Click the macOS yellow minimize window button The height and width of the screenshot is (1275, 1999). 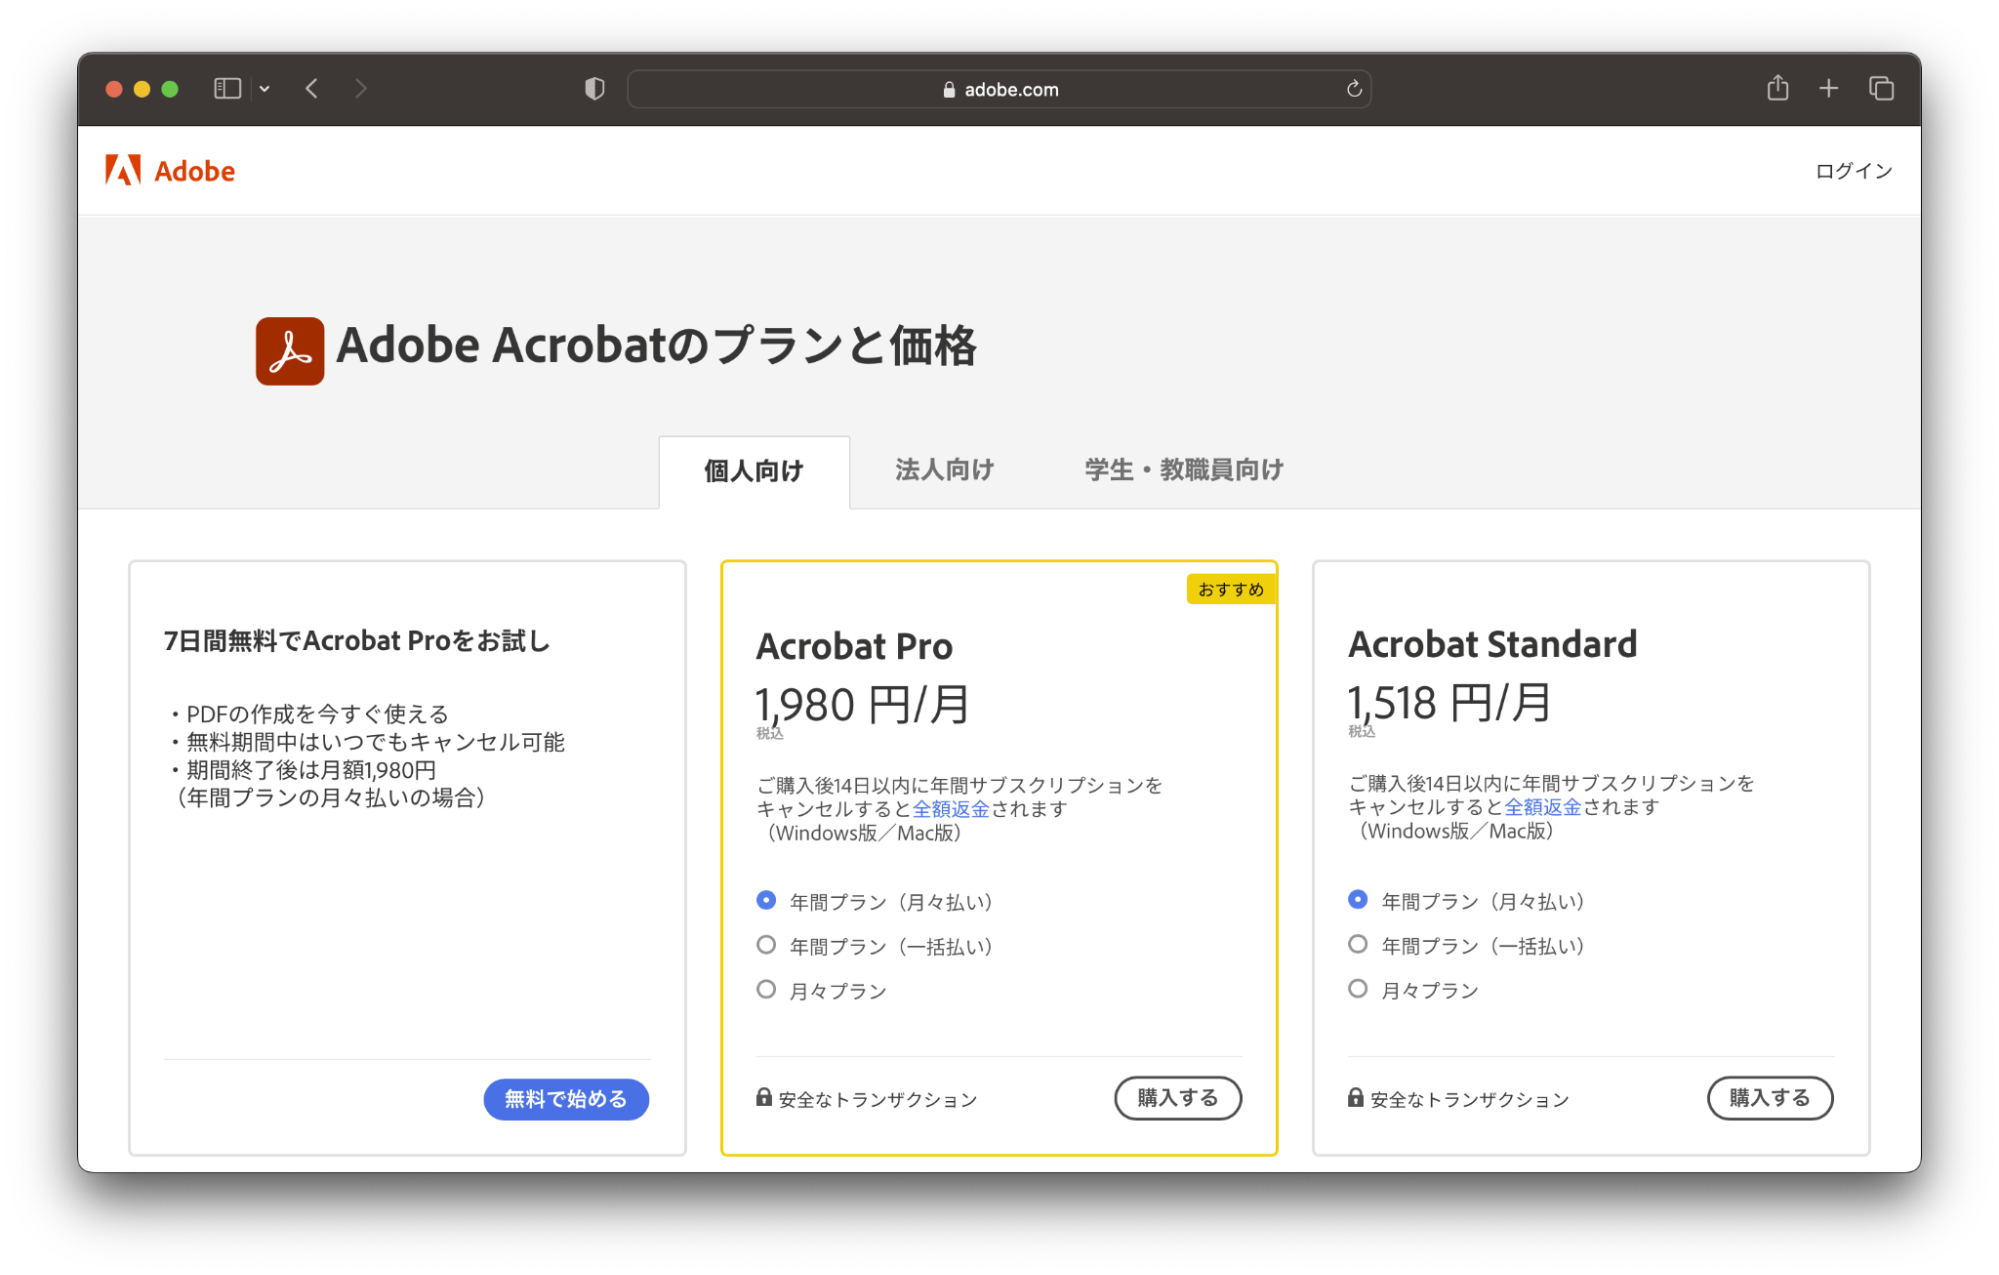point(142,89)
